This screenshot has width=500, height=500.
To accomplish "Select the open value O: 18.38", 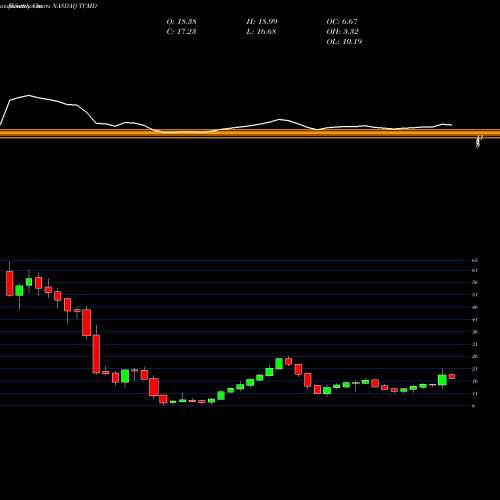I will pos(181,21).
